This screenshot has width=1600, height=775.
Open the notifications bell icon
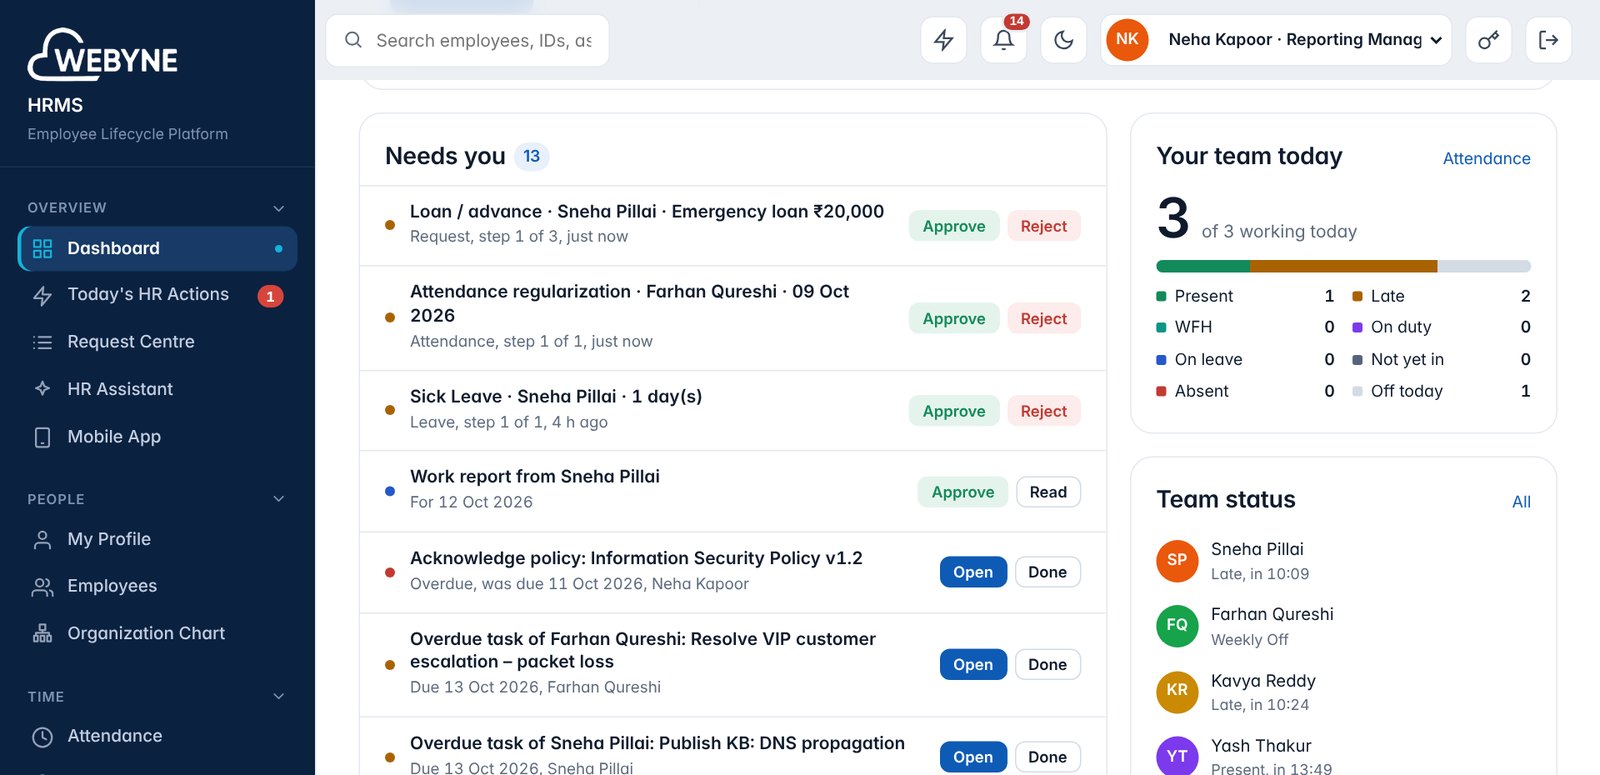coord(1003,40)
